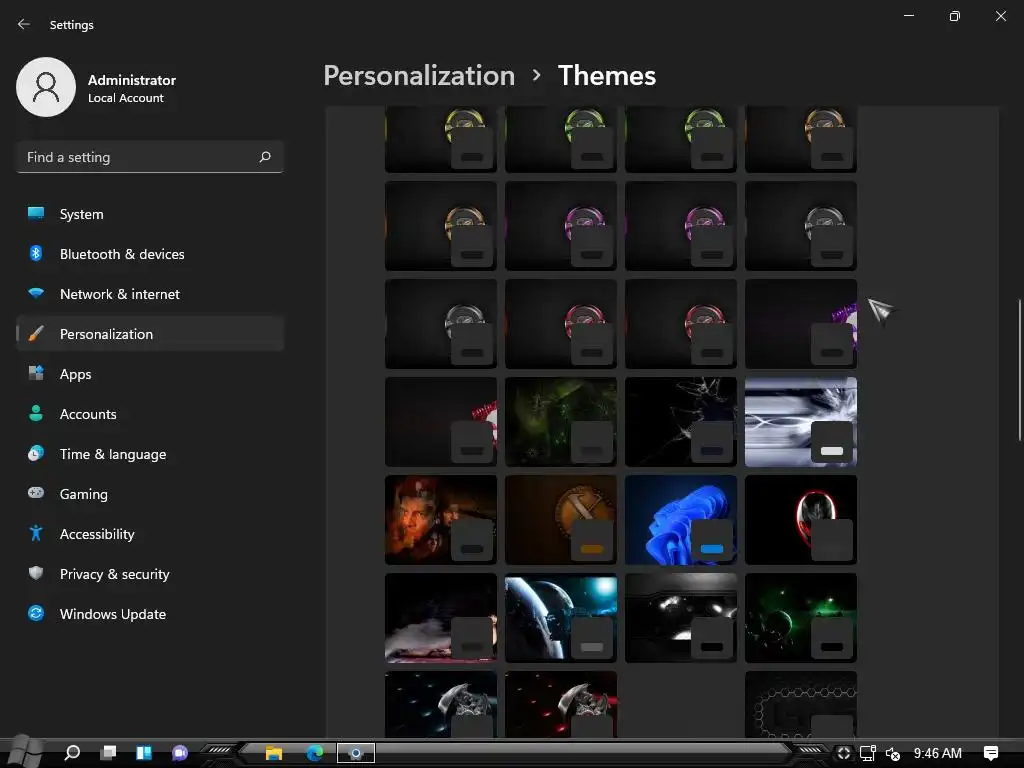The image size is (1024, 768).
Task: Apply the green nebula planet theme
Action: 801,618
